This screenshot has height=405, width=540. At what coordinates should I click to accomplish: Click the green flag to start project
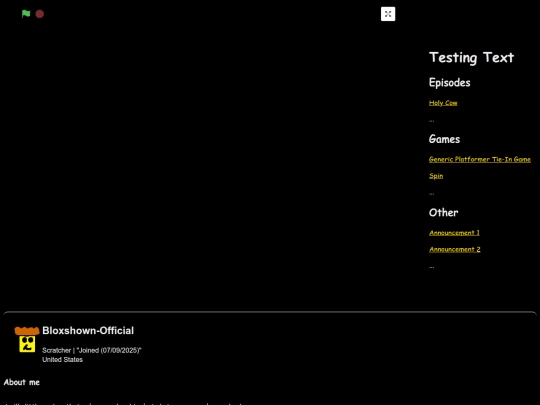pyautogui.click(x=26, y=14)
